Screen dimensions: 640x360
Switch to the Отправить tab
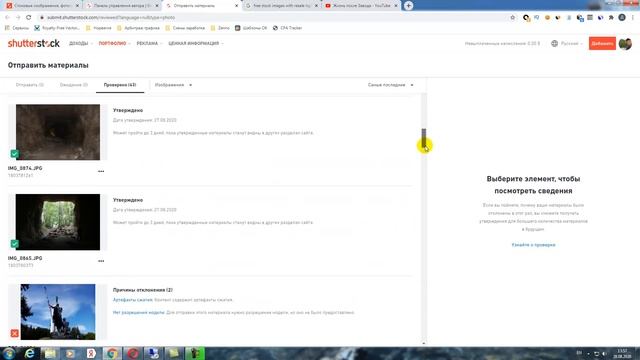pos(30,85)
